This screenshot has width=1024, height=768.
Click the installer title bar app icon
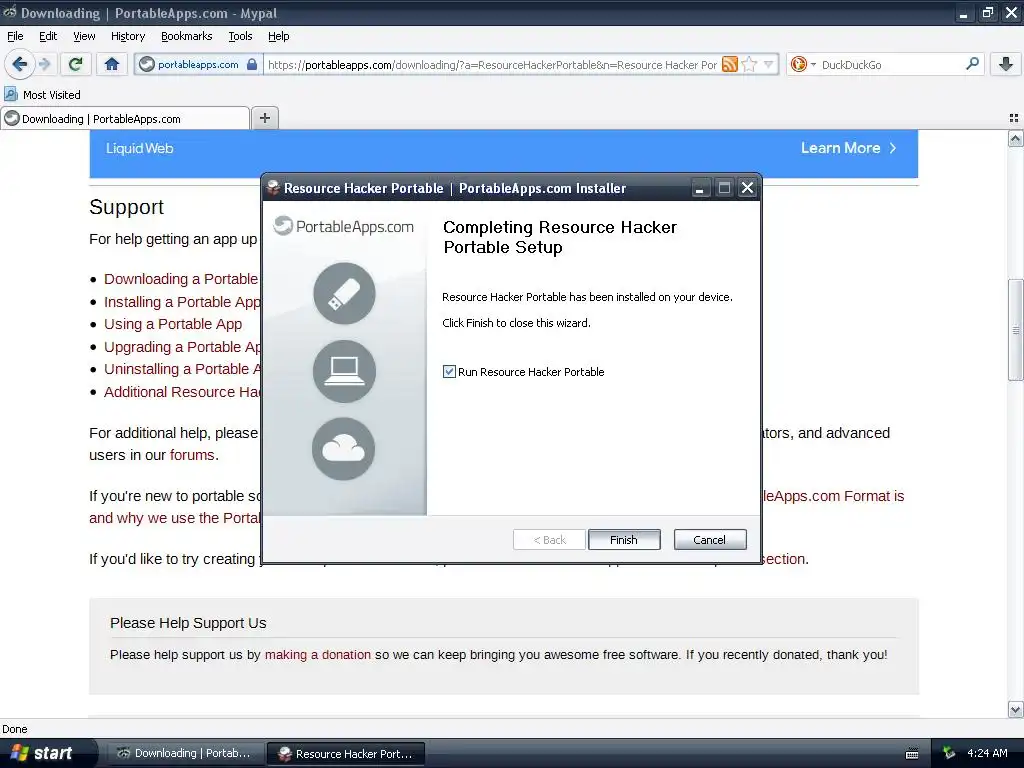pyautogui.click(x=273, y=188)
